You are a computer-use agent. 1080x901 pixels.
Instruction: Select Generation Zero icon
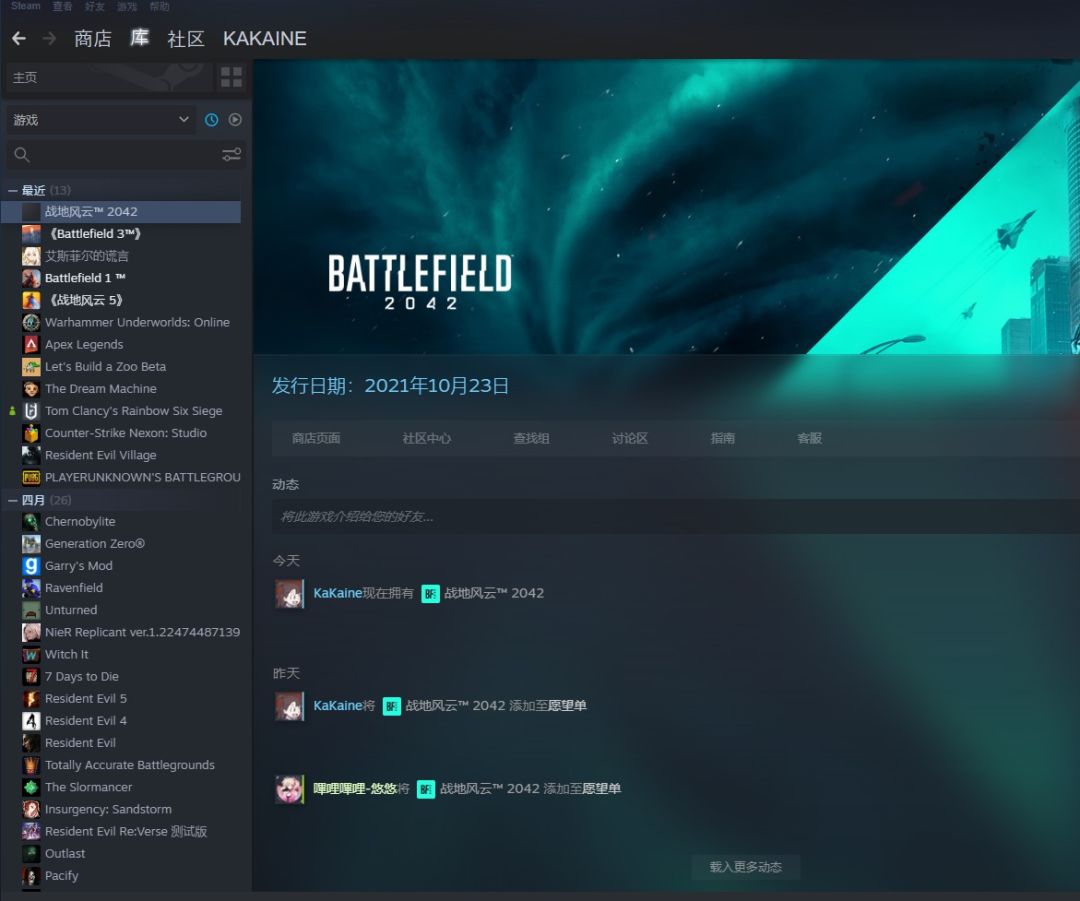(31, 543)
